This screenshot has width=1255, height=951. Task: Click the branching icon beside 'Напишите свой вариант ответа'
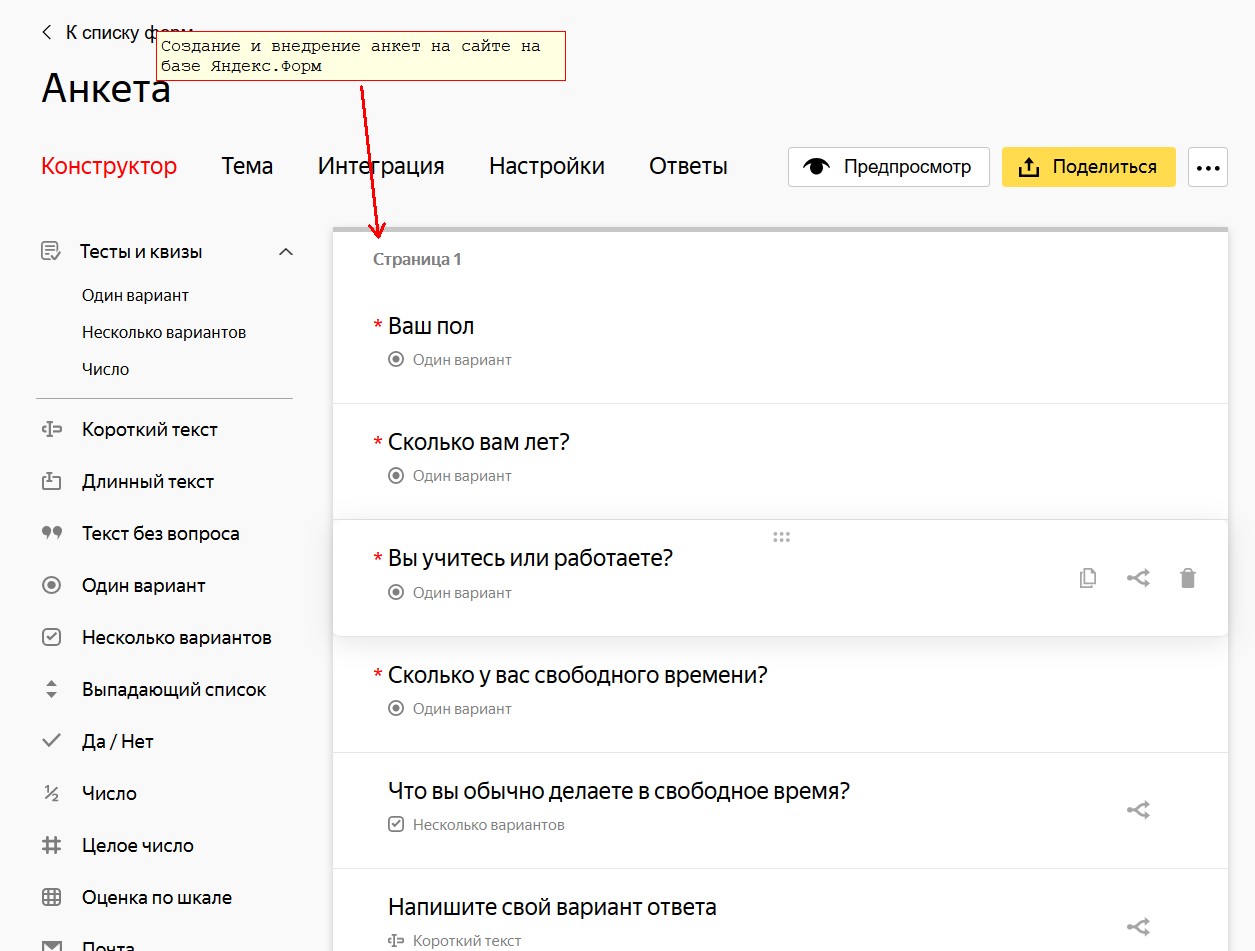click(1138, 927)
